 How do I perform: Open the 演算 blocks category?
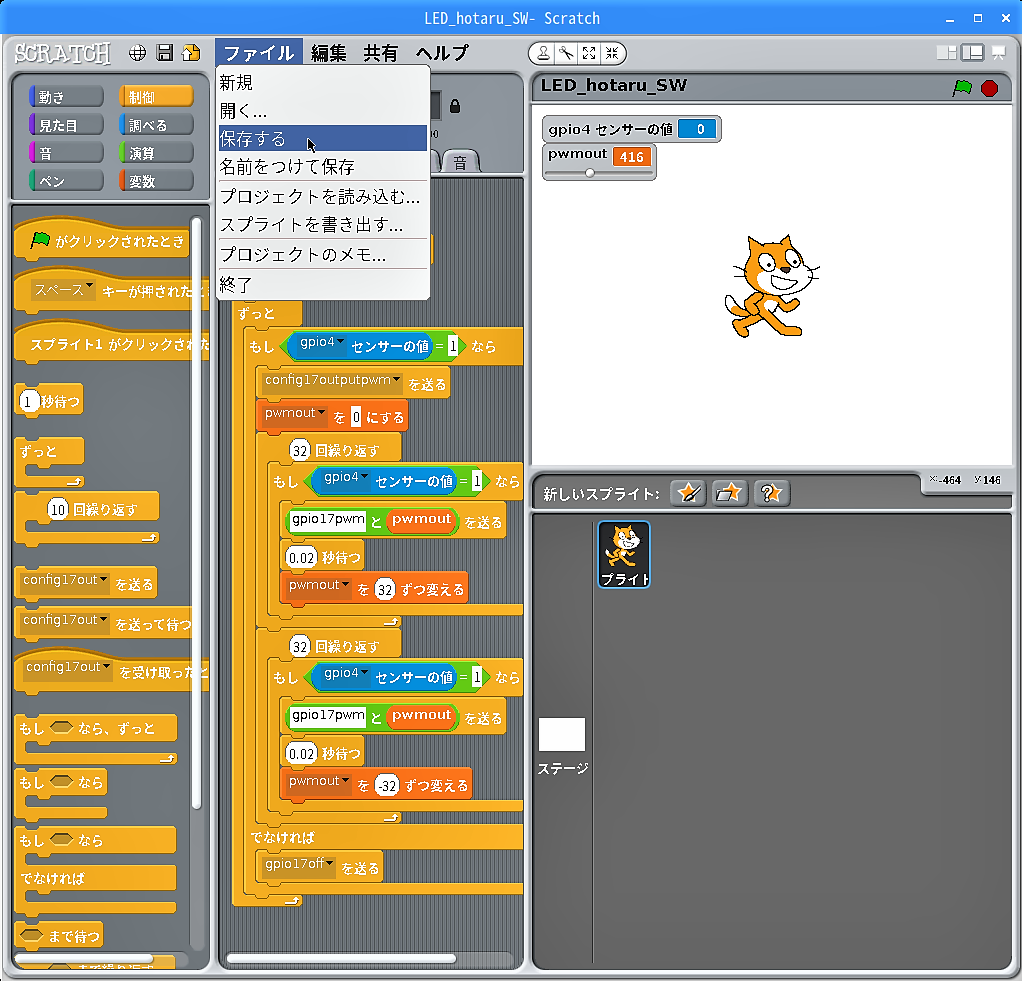(x=156, y=153)
